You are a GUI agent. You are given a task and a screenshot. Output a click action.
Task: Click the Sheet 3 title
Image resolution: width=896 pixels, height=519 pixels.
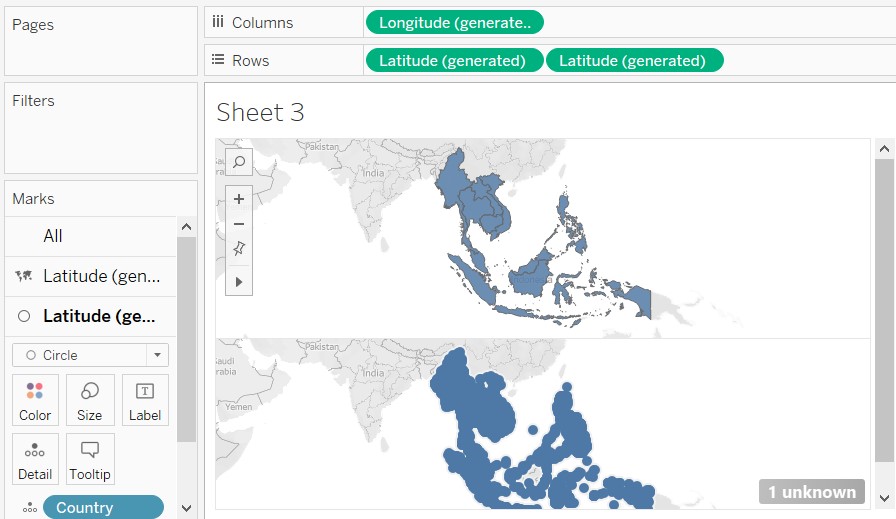(x=260, y=112)
